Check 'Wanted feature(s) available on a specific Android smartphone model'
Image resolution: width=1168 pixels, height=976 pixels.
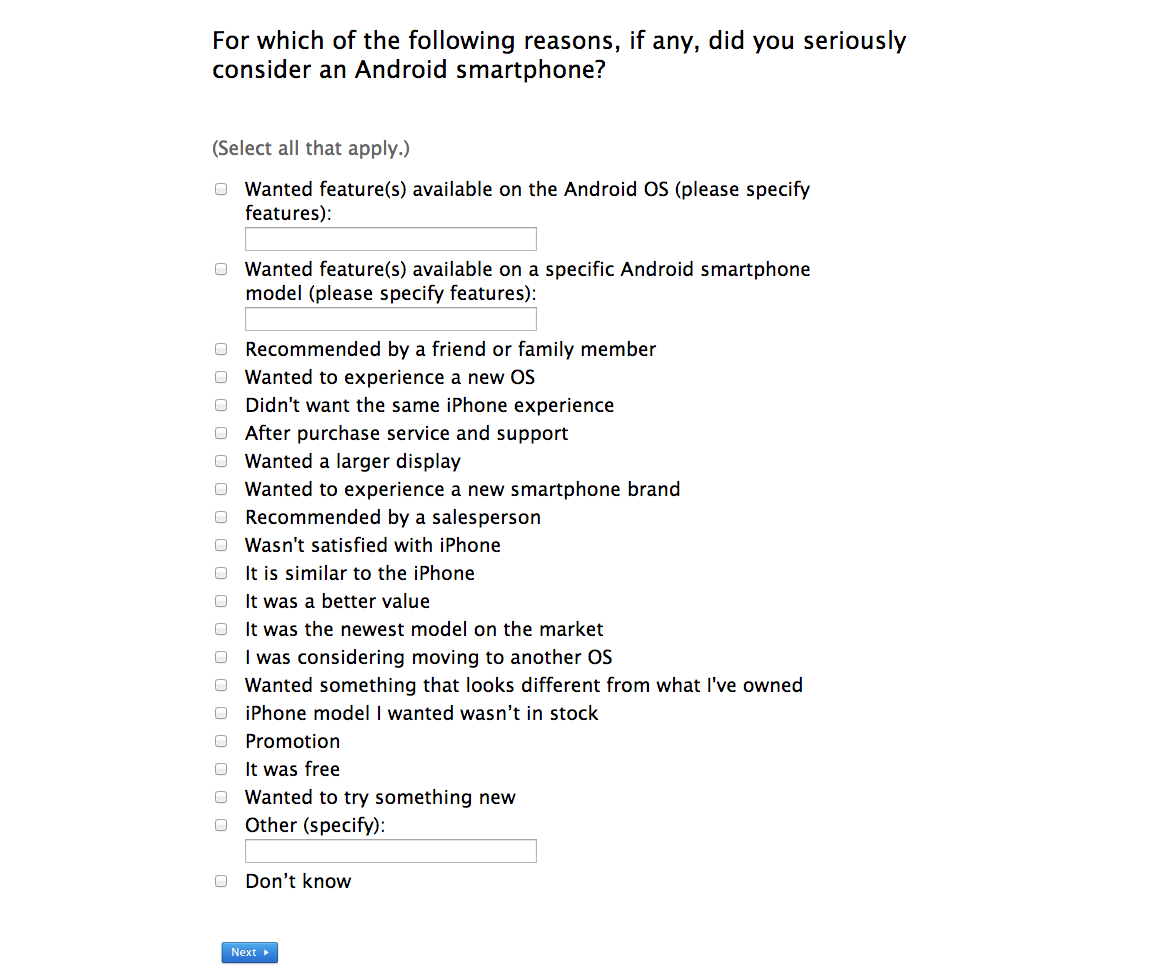pyautogui.click(x=220, y=268)
